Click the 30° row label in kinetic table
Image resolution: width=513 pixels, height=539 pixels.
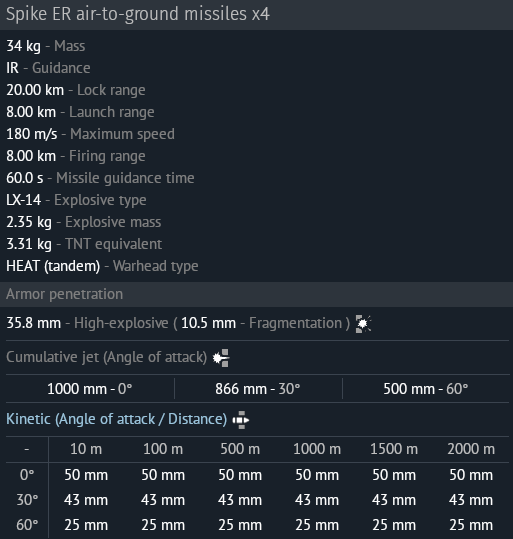[x=27, y=500]
